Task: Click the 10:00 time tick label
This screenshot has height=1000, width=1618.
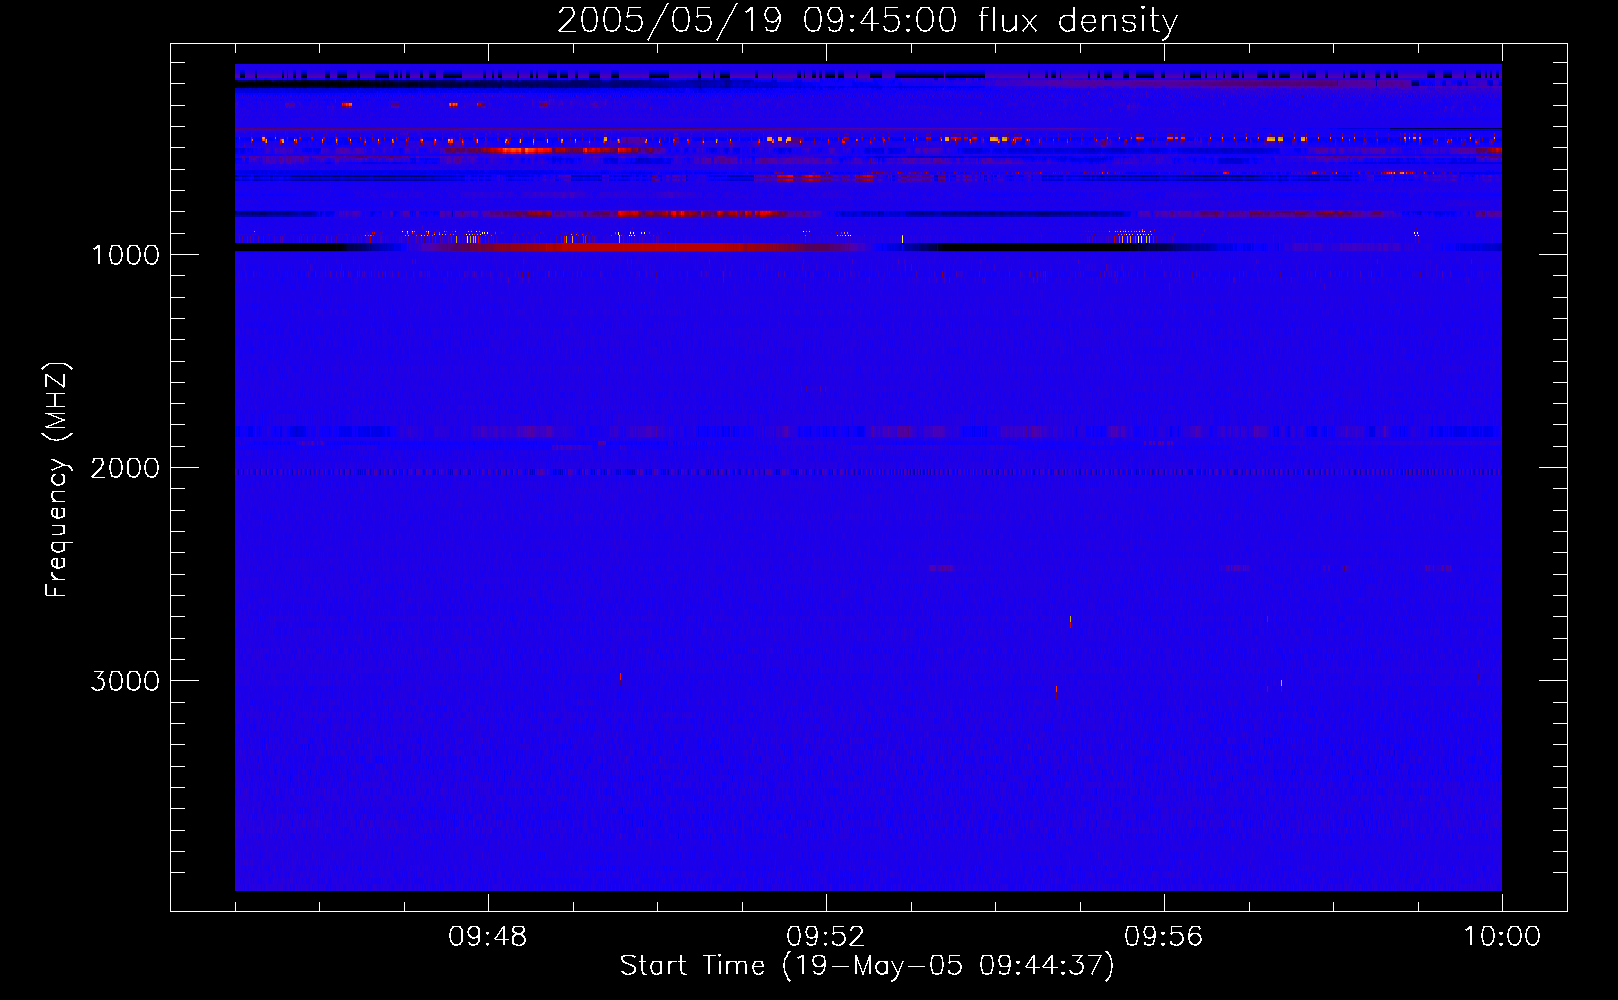Action: click(1502, 937)
